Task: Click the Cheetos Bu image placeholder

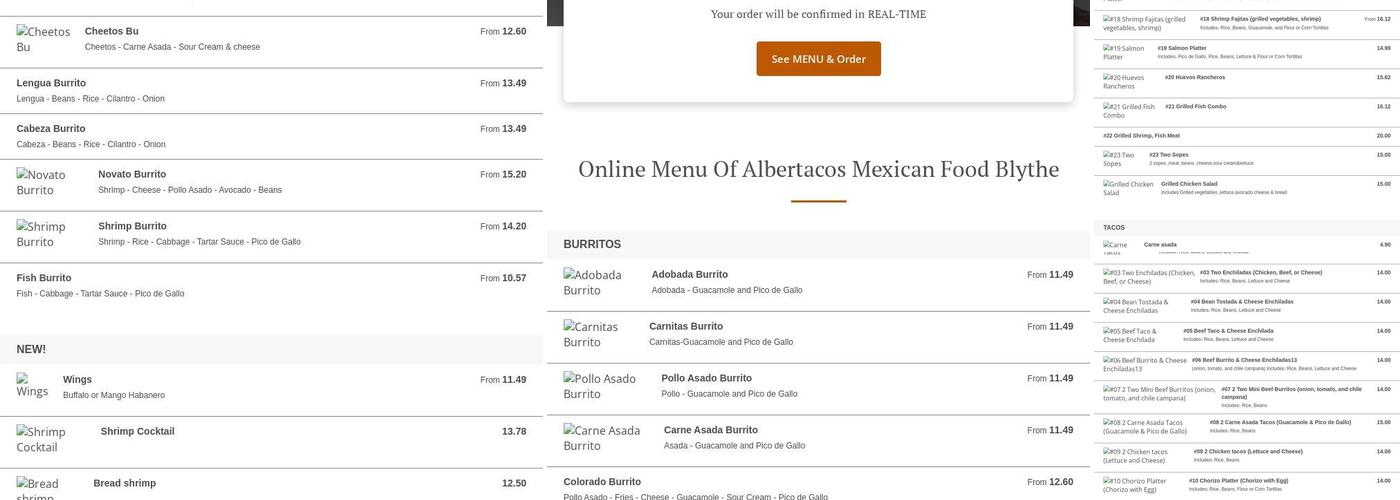Action: [43, 39]
